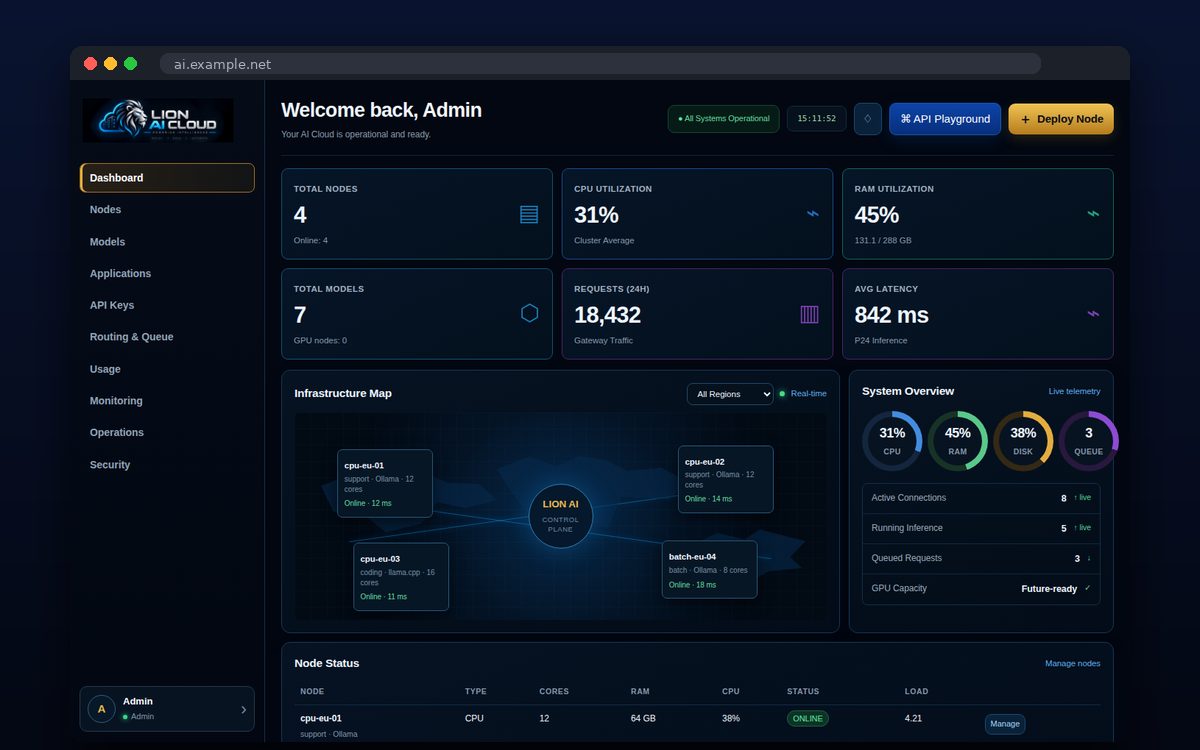Click the STATUS column header
This screenshot has width=1200, height=750.
(x=803, y=691)
